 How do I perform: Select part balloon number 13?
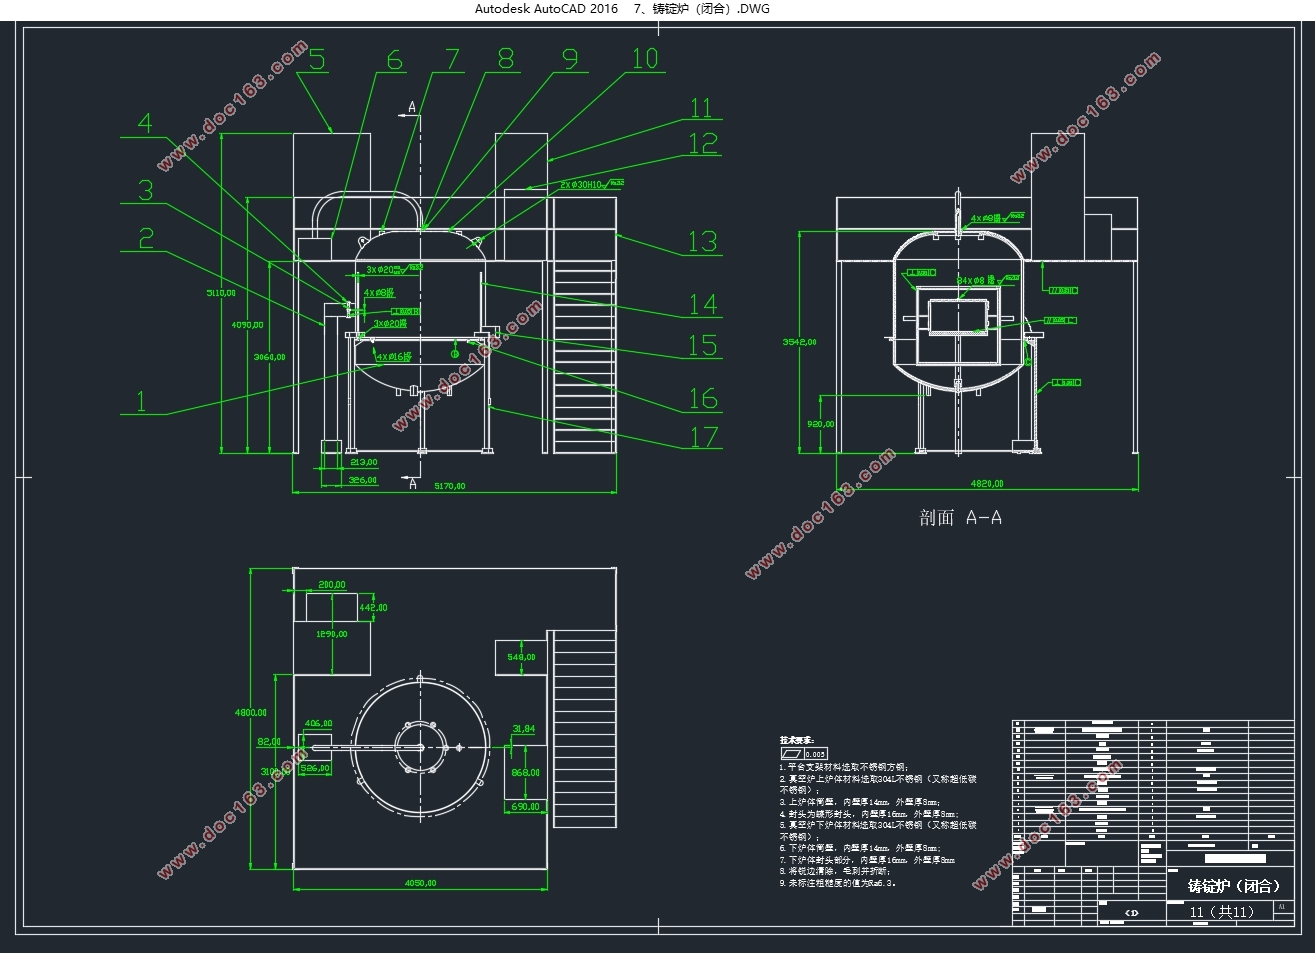pyautogui.click(x=703, y=241)
